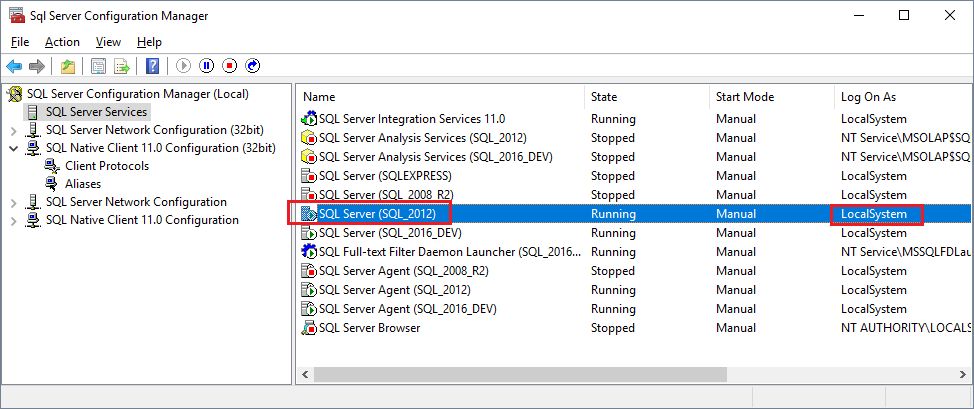Click Running state of SQL Server Integration Services
Image resolution: width=974 pixels, height=409 pixels.
click(613, 119)
